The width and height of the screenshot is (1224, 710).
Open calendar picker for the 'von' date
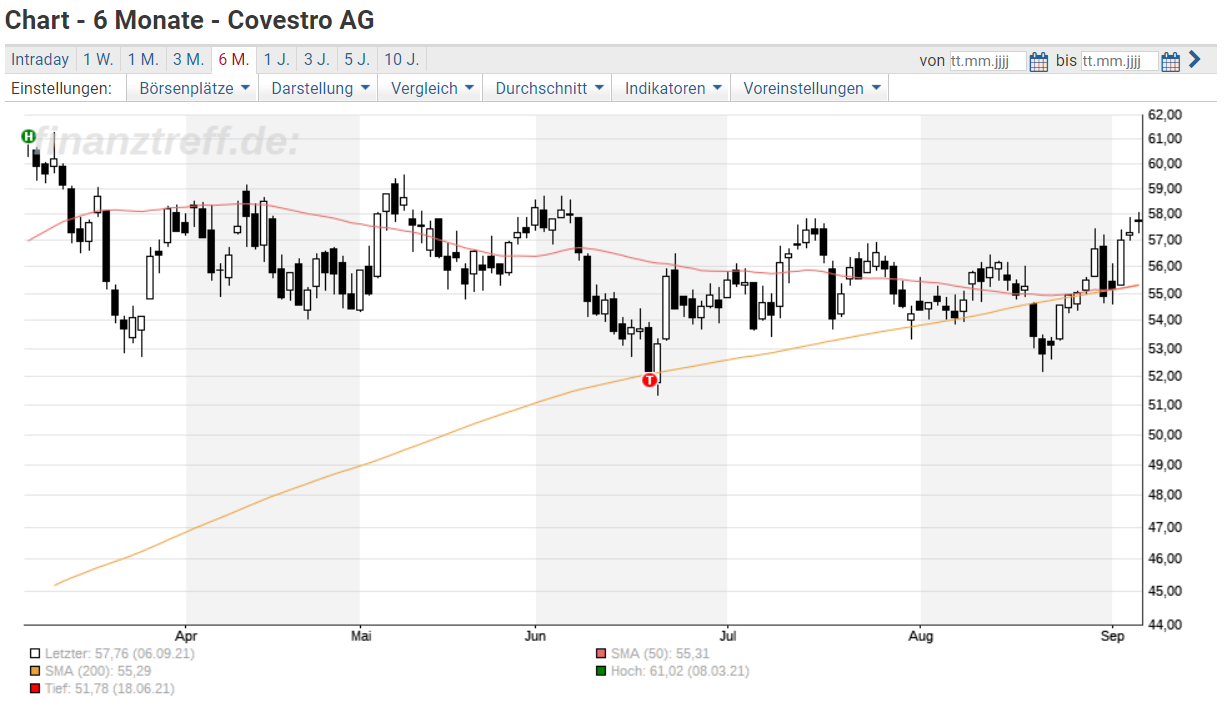[x=1039, y=61]
